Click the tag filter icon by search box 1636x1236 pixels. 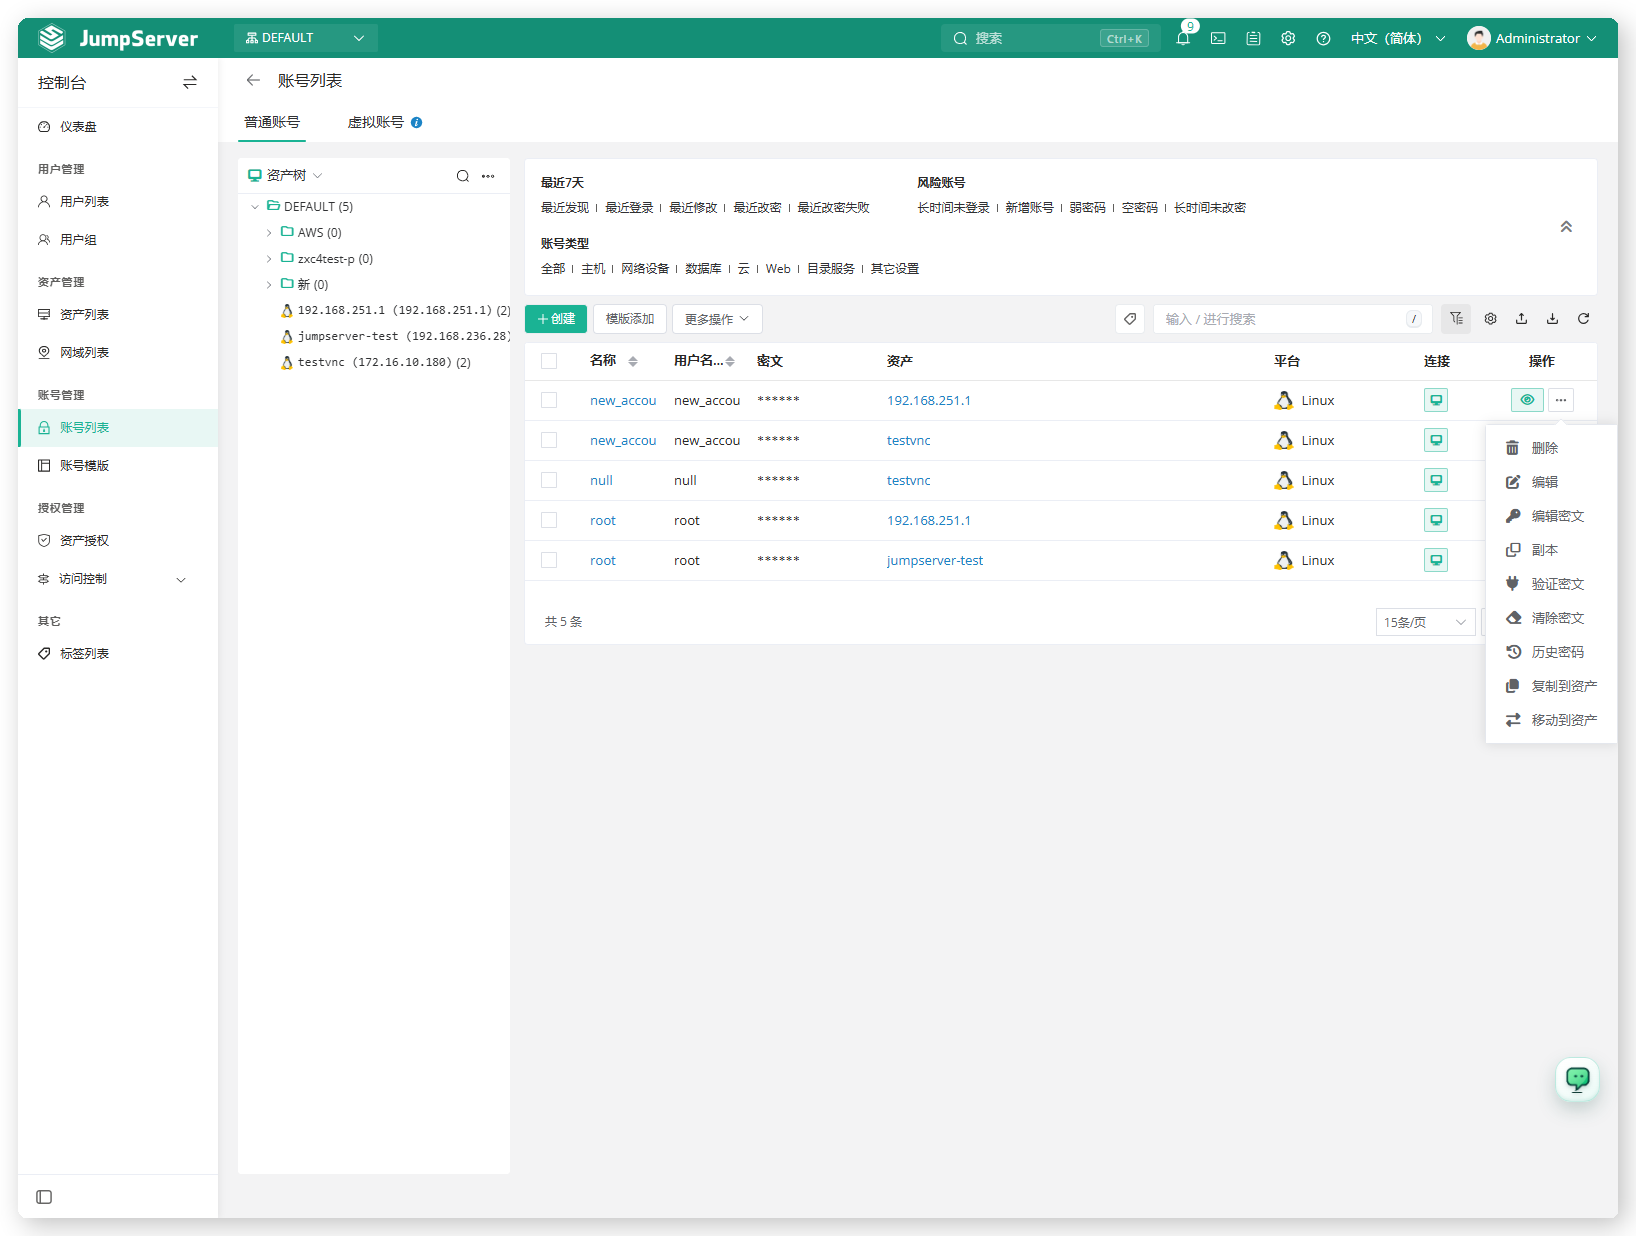coord(1130,319)
